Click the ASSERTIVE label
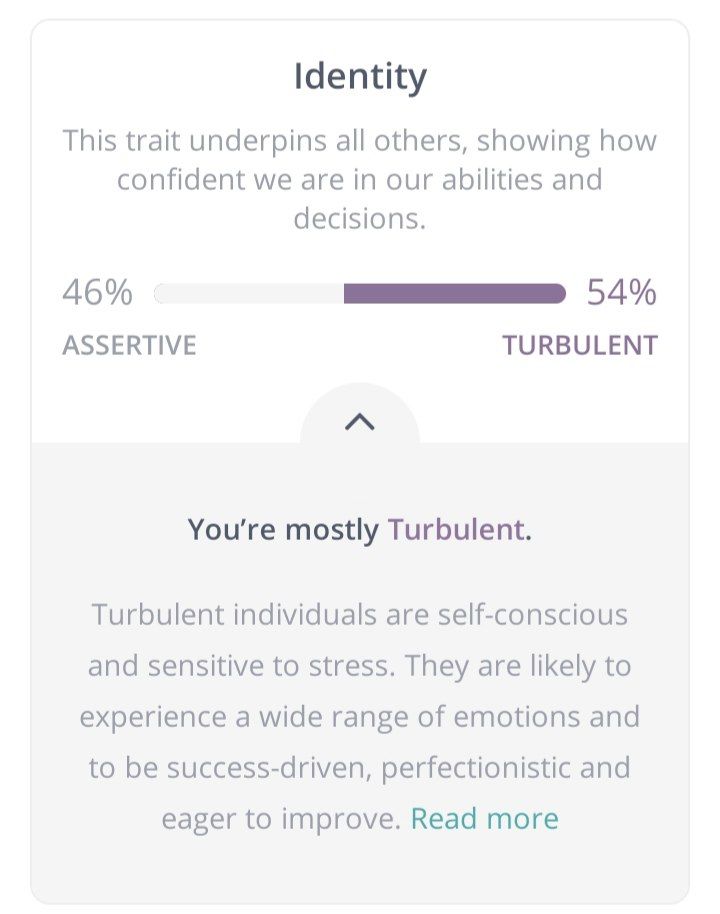 [x=129, y=345]
